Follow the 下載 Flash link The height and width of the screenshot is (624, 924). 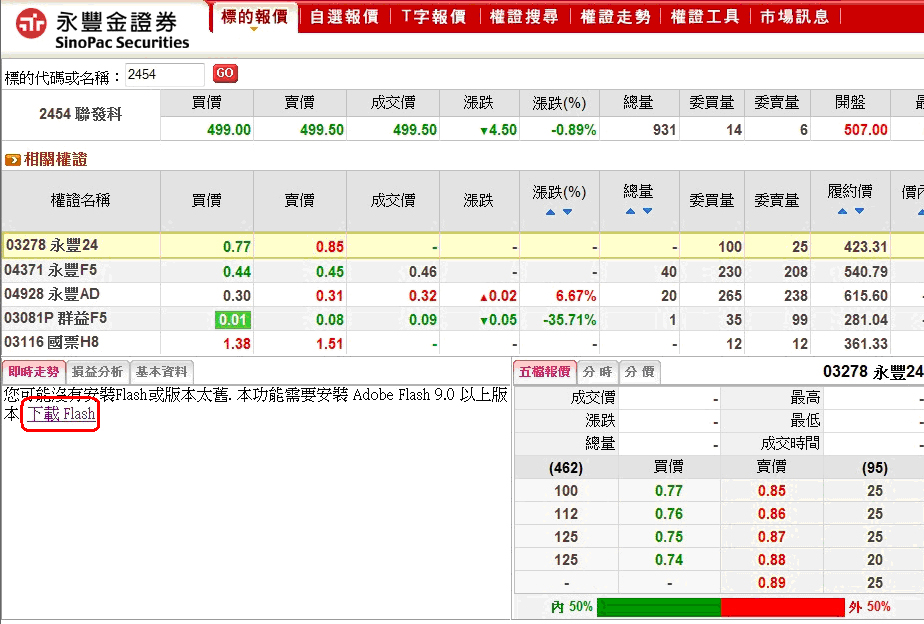(x=61, y=414)
